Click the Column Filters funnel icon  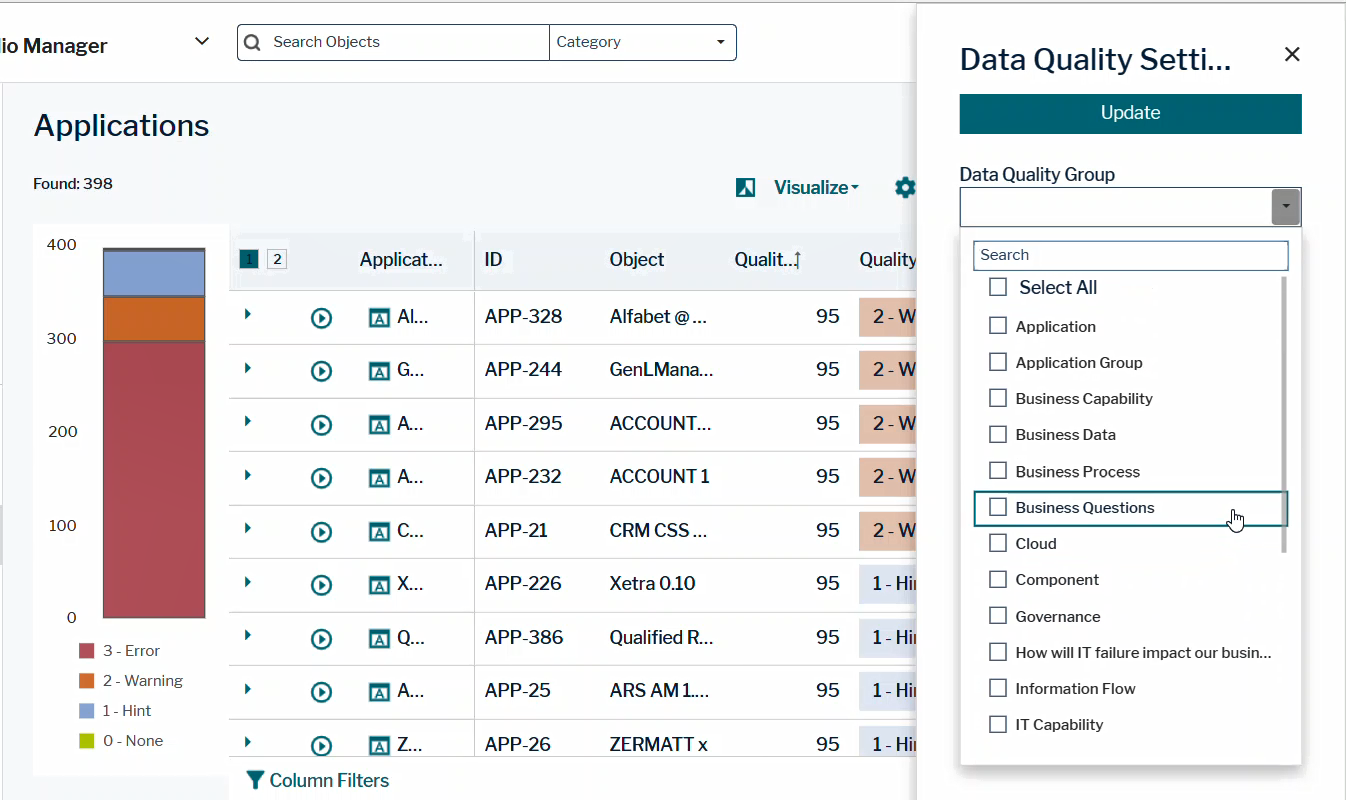coord(254,780)
